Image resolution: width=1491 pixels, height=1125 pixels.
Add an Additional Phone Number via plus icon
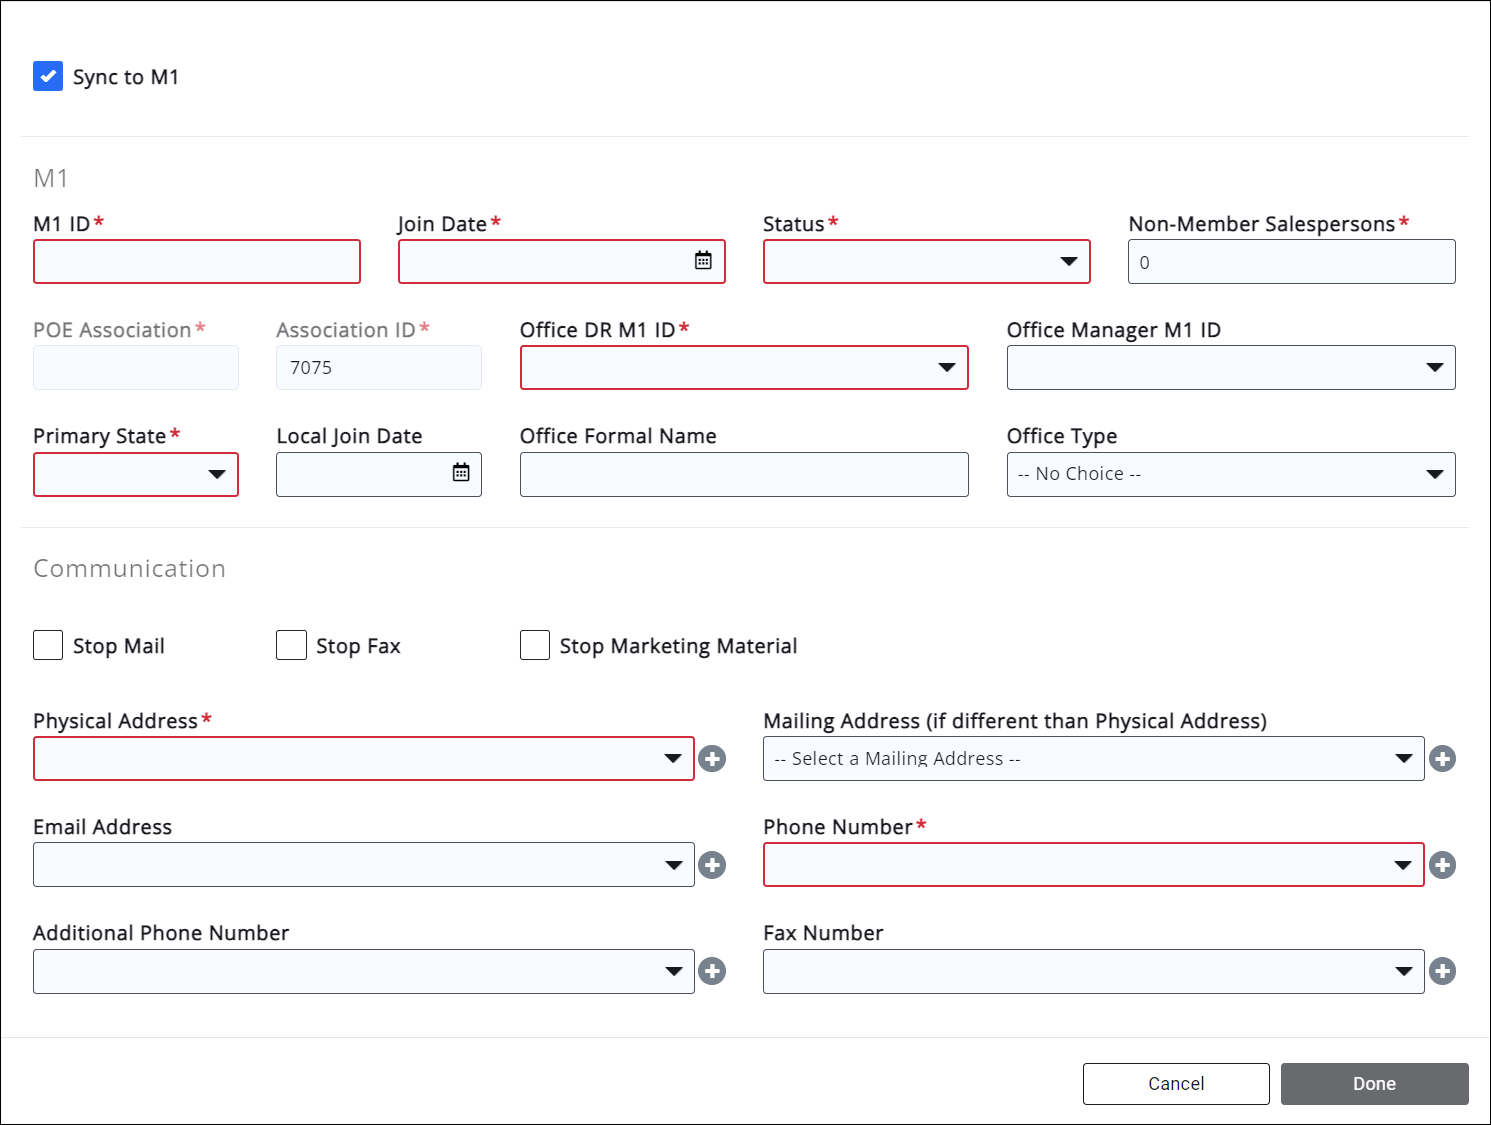click(x=712, y=971)
